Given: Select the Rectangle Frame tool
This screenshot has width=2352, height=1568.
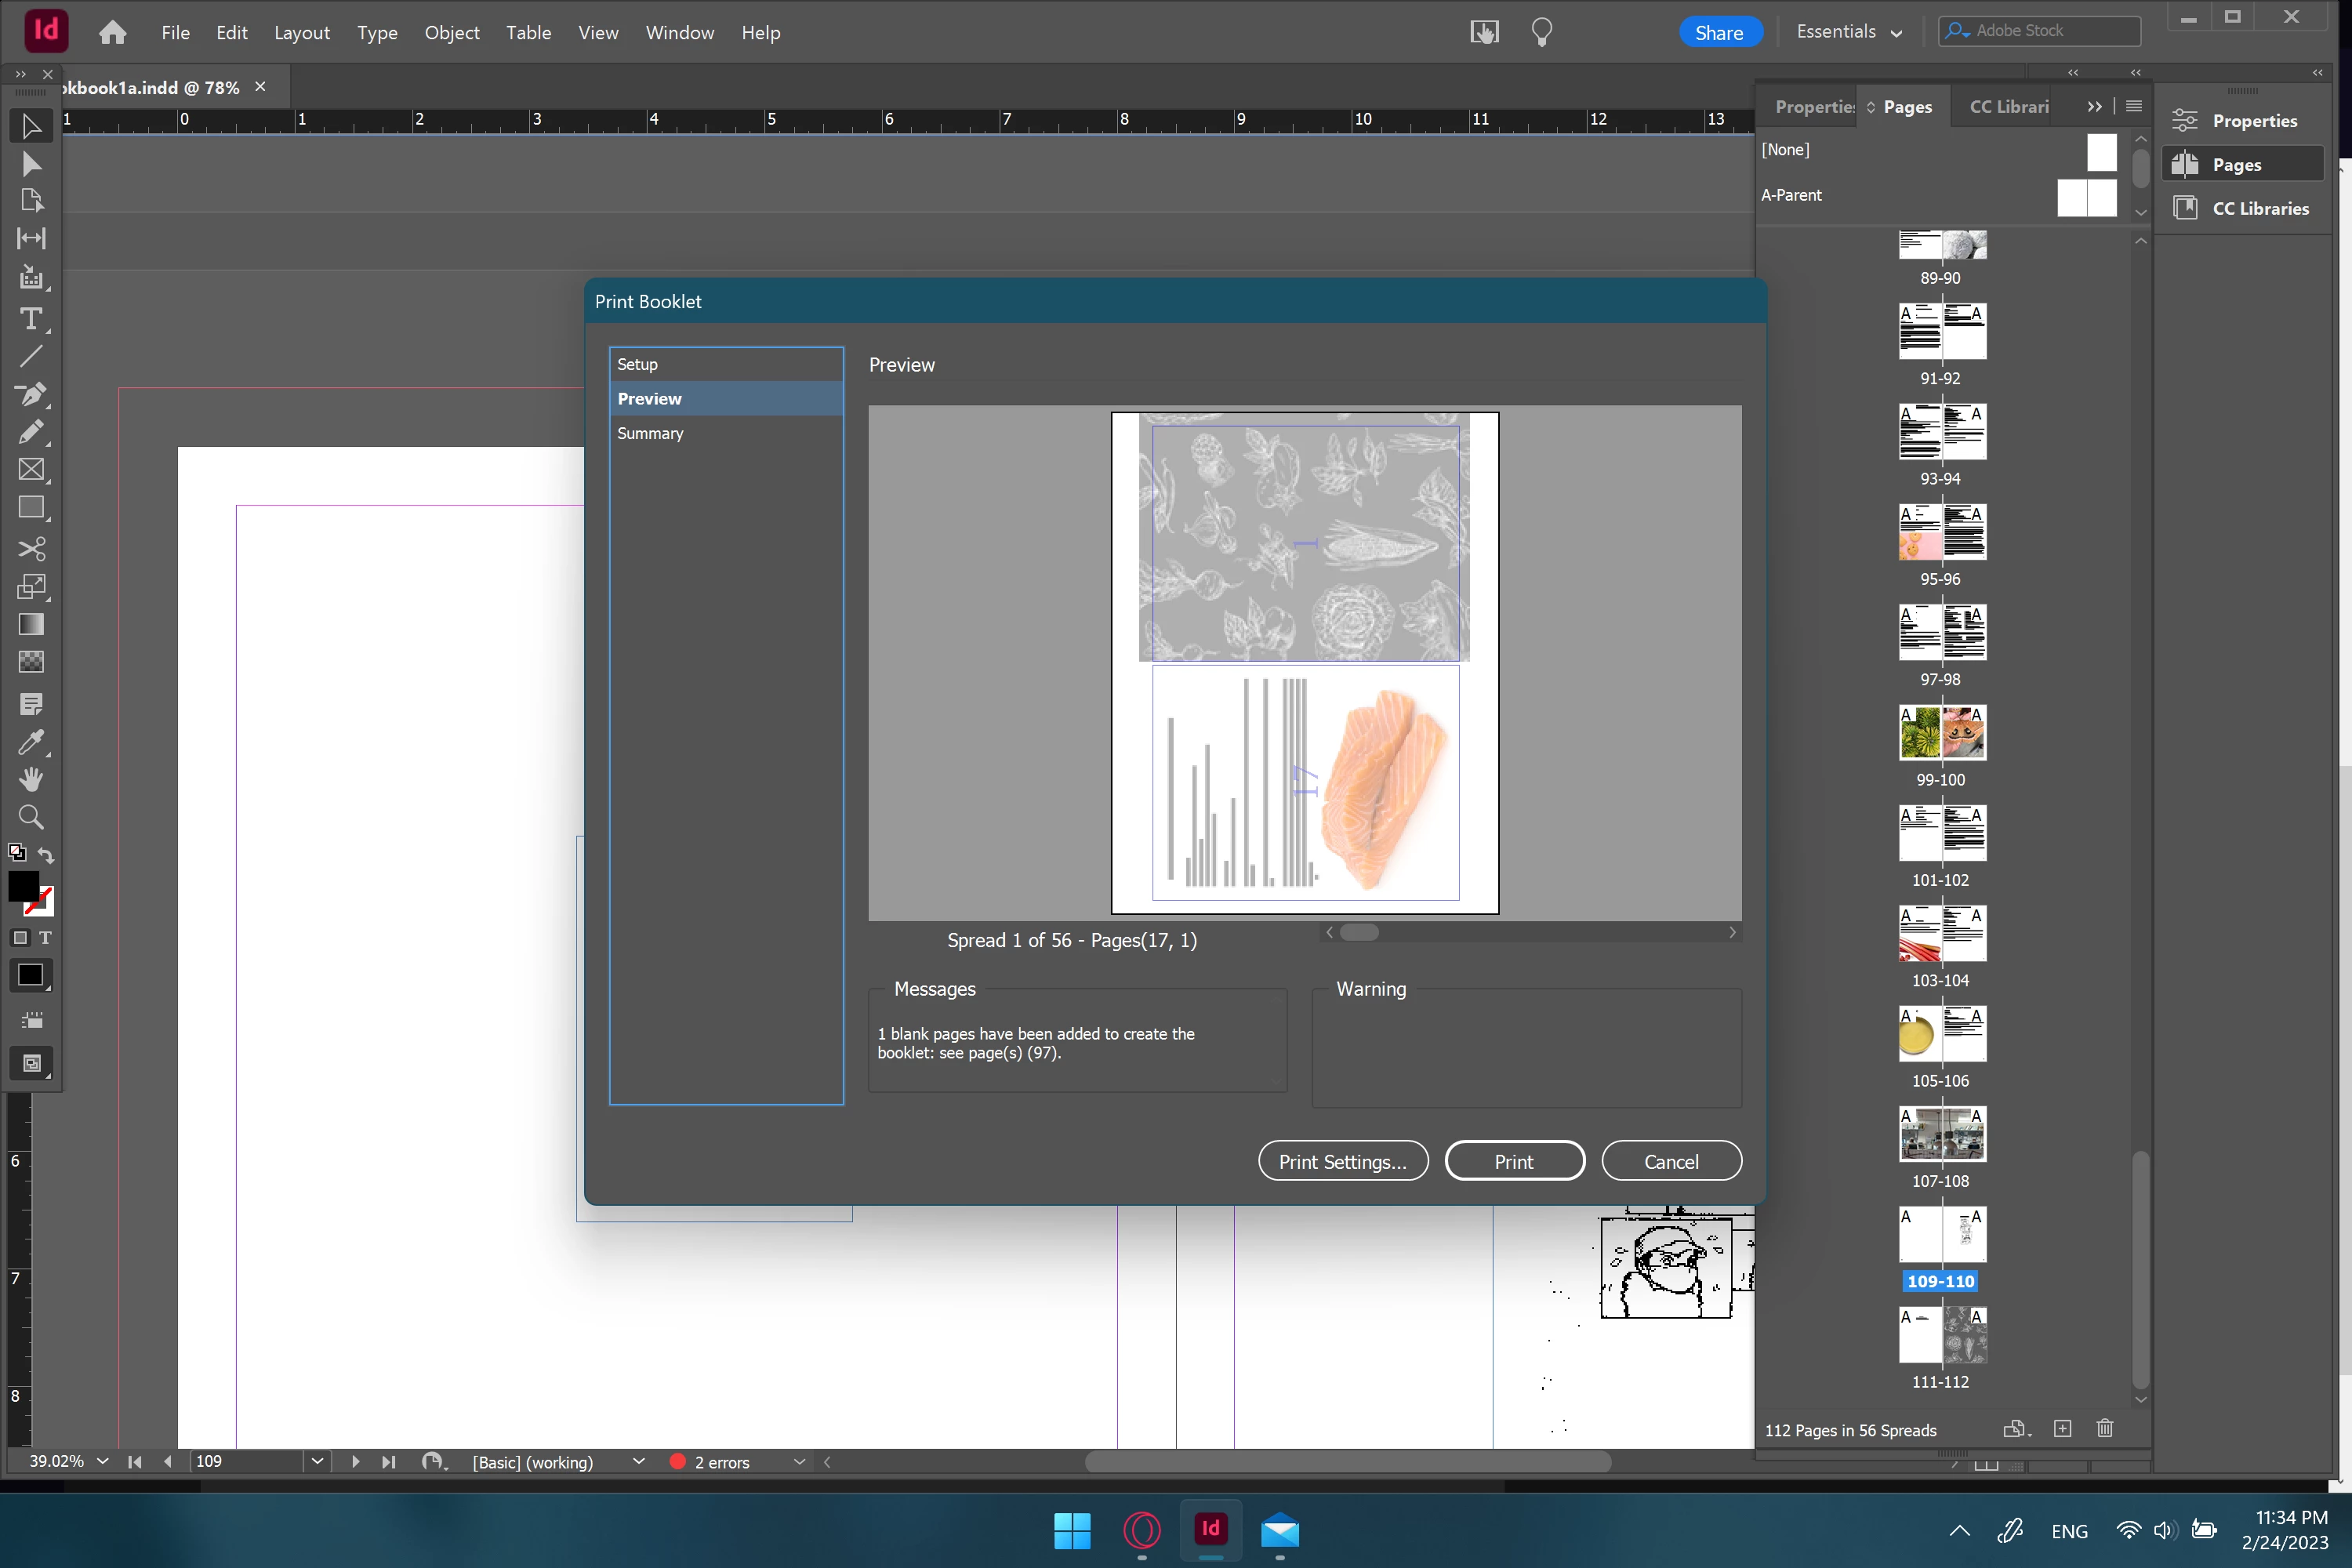Looking at the screenshot, I should (x=31, y=470).
